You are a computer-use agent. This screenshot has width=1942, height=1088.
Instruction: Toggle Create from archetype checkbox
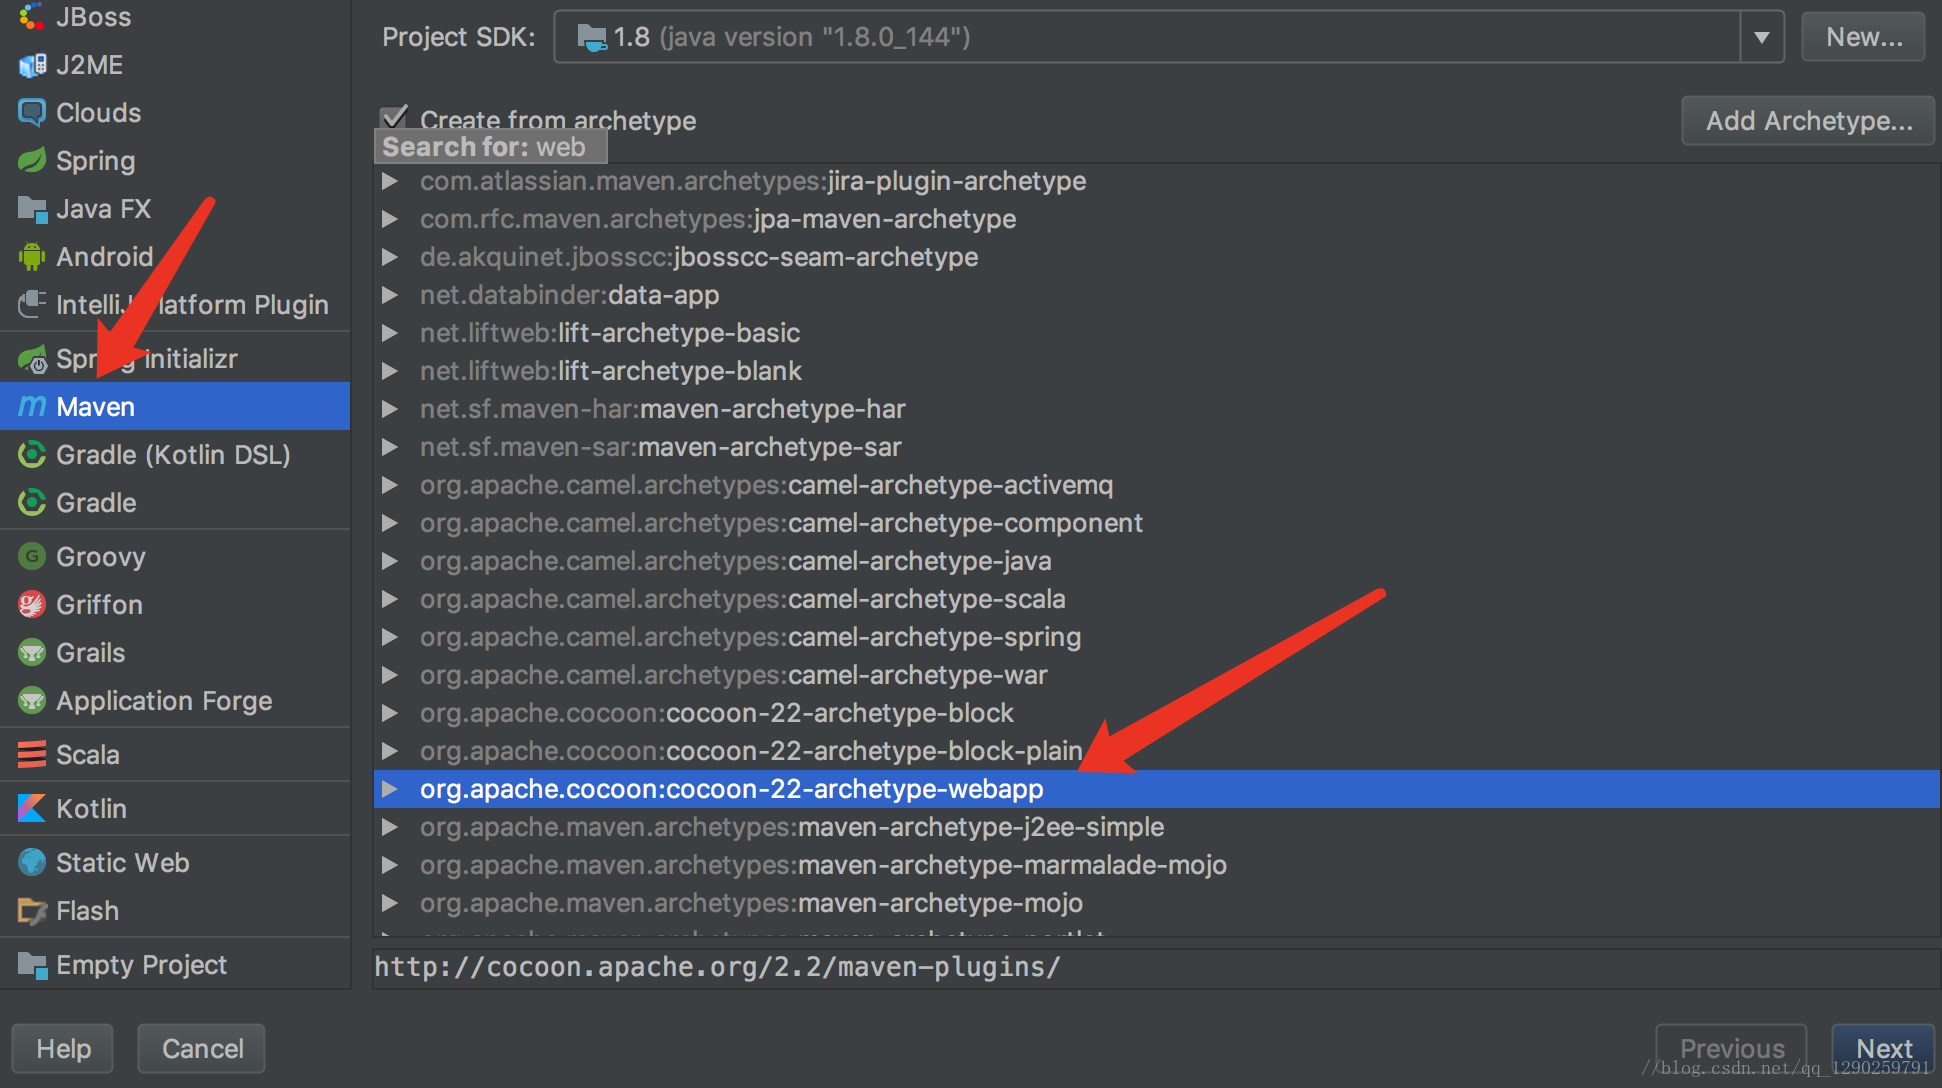click(x=395, y=118)
